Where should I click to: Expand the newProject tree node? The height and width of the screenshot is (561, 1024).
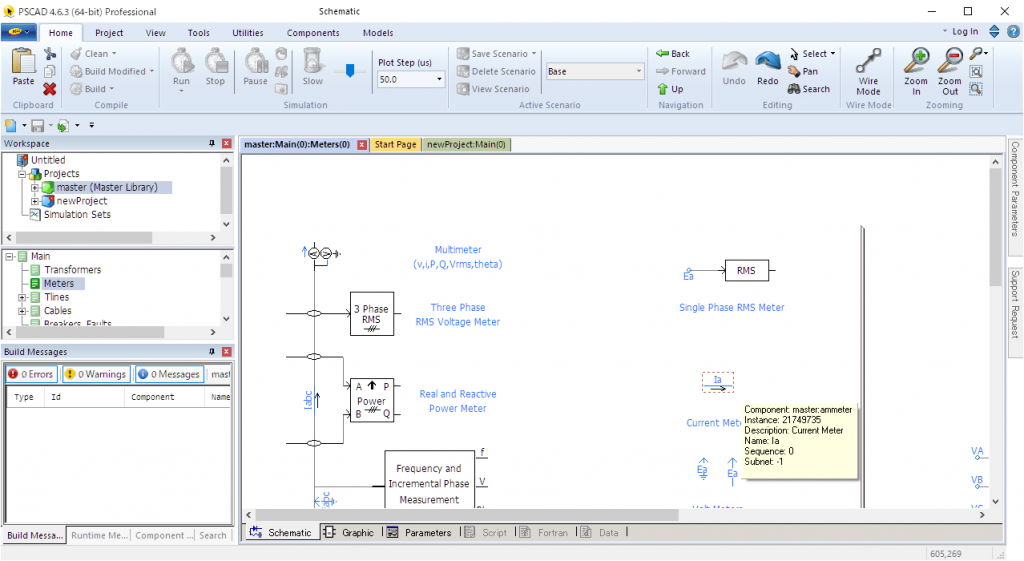tap(35, 201)
